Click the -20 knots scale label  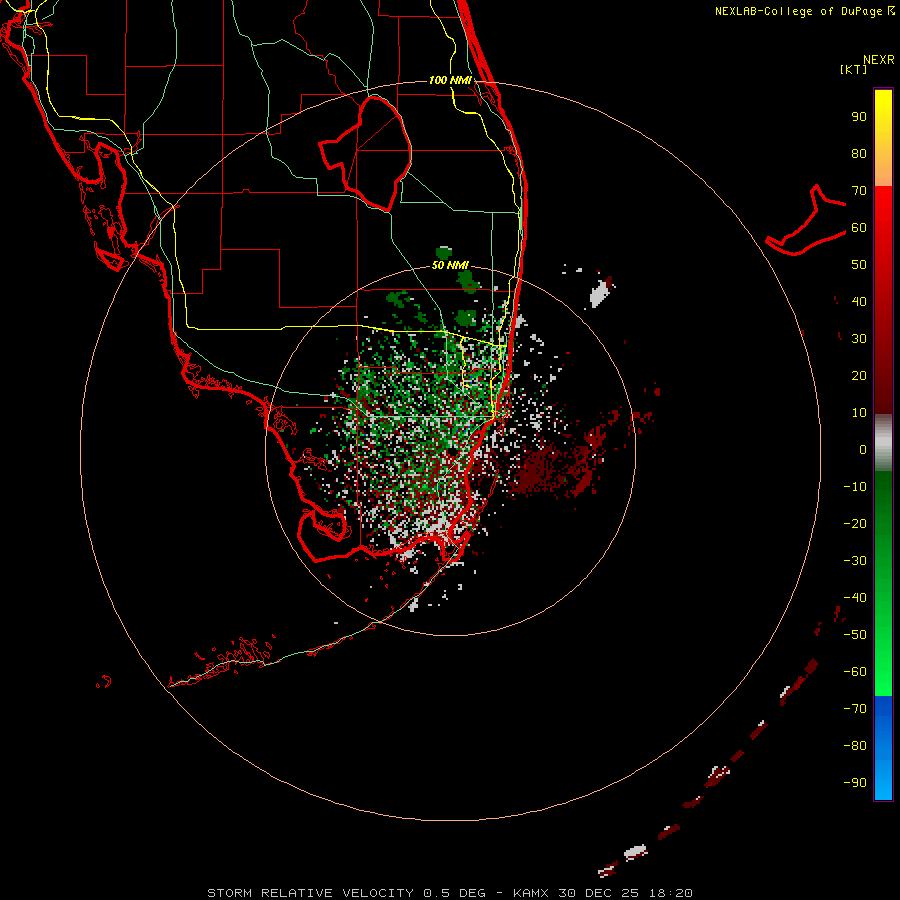855,524
